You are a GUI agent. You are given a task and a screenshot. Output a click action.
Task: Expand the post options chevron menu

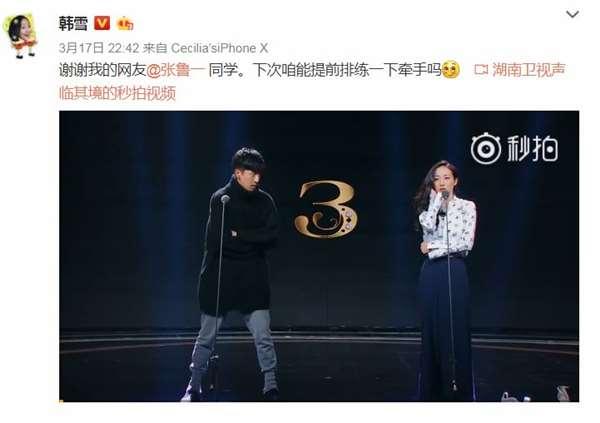click(x=572, y=15)
